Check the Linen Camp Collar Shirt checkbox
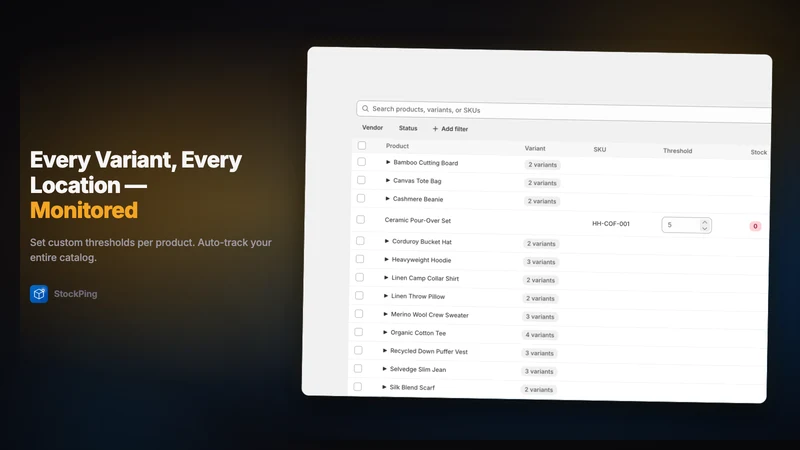The width and height of the screenshot is (800, 450). coord(359,278)
